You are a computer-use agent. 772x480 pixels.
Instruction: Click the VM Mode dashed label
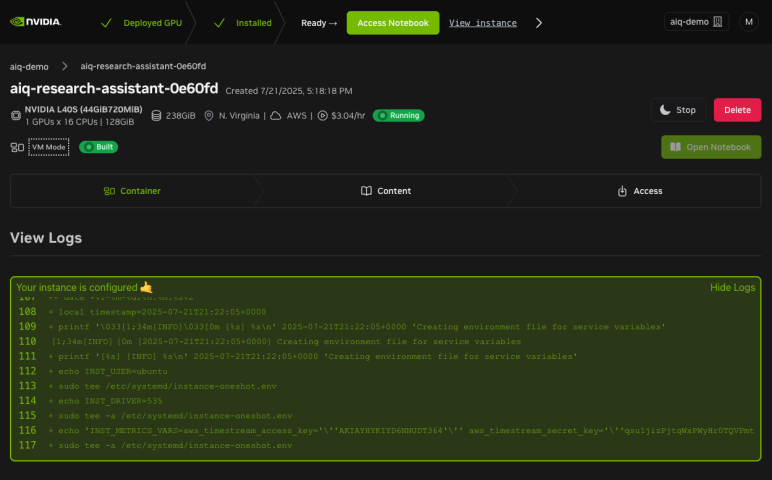coord(49,147)
